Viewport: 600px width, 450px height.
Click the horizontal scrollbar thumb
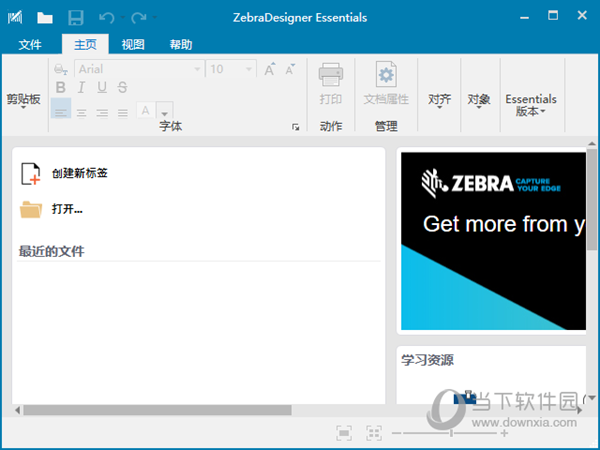pos(157,410)
